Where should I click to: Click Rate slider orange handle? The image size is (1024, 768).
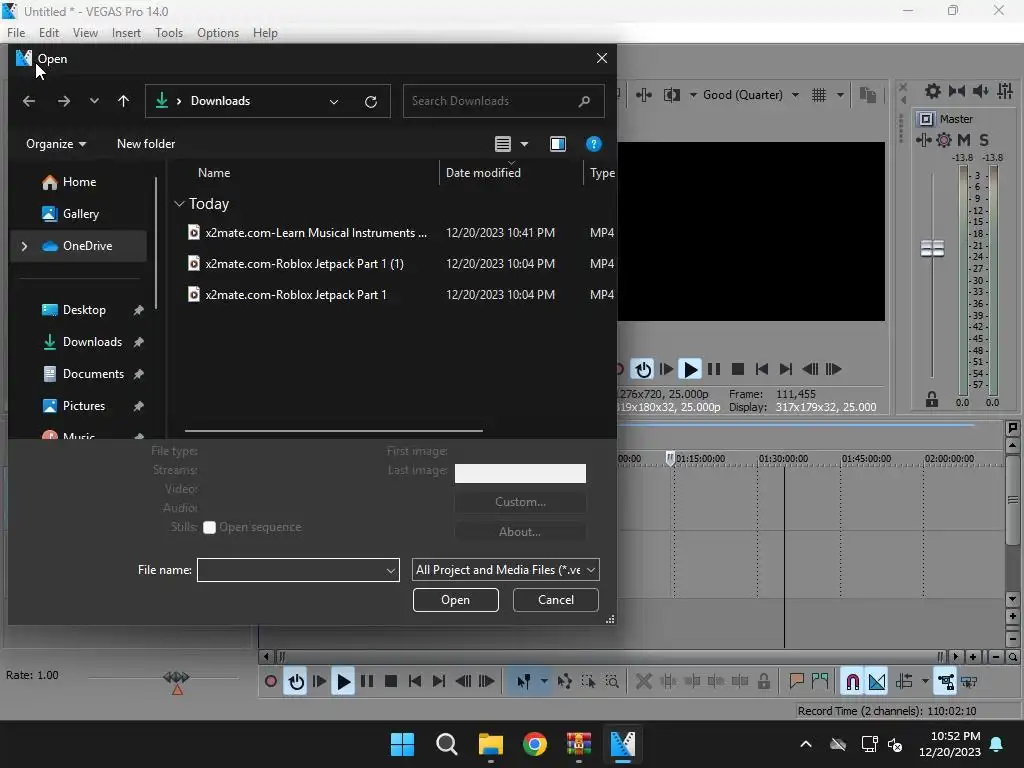click(x=177, y=690)
